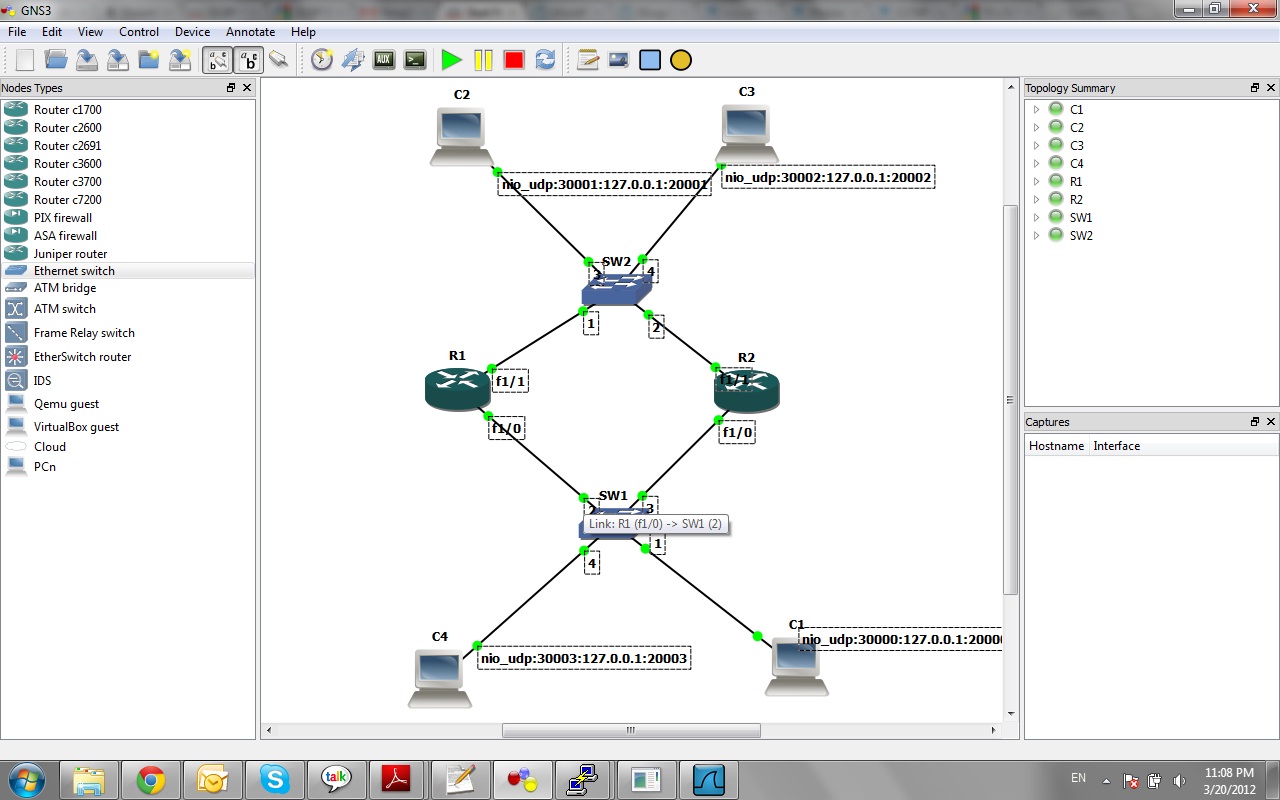The width and height of the screenshot is (1280, 800).
Task: Suspend all devices with yellow pause button
Action: click(x=483, y=60)
